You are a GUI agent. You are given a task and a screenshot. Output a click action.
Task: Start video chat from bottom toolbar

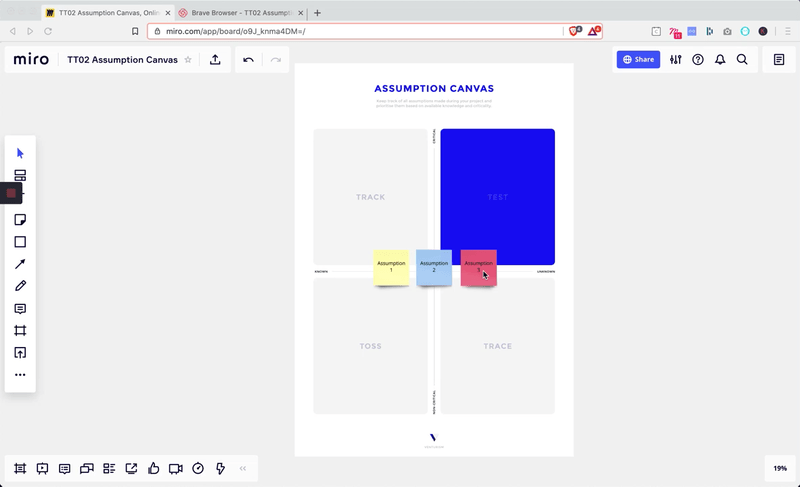(176, 468)
